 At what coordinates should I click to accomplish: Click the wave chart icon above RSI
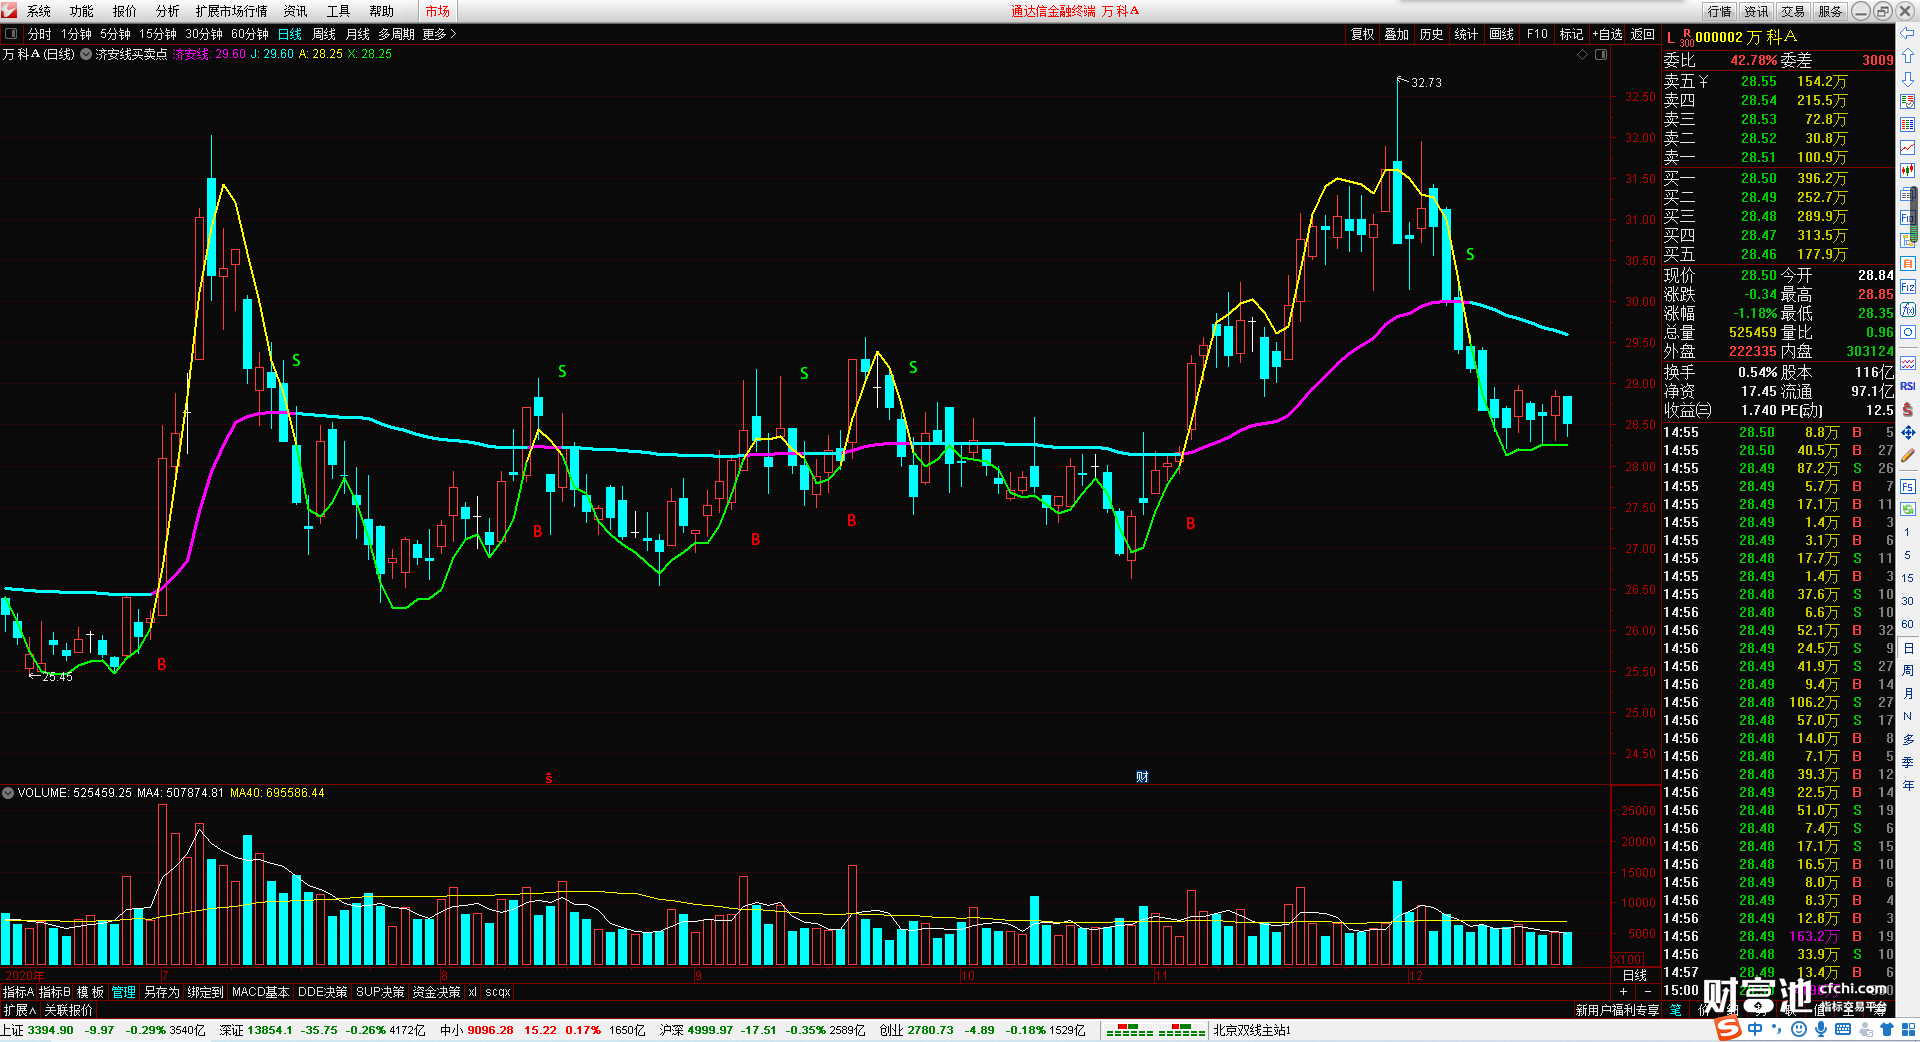[1907, 363]
